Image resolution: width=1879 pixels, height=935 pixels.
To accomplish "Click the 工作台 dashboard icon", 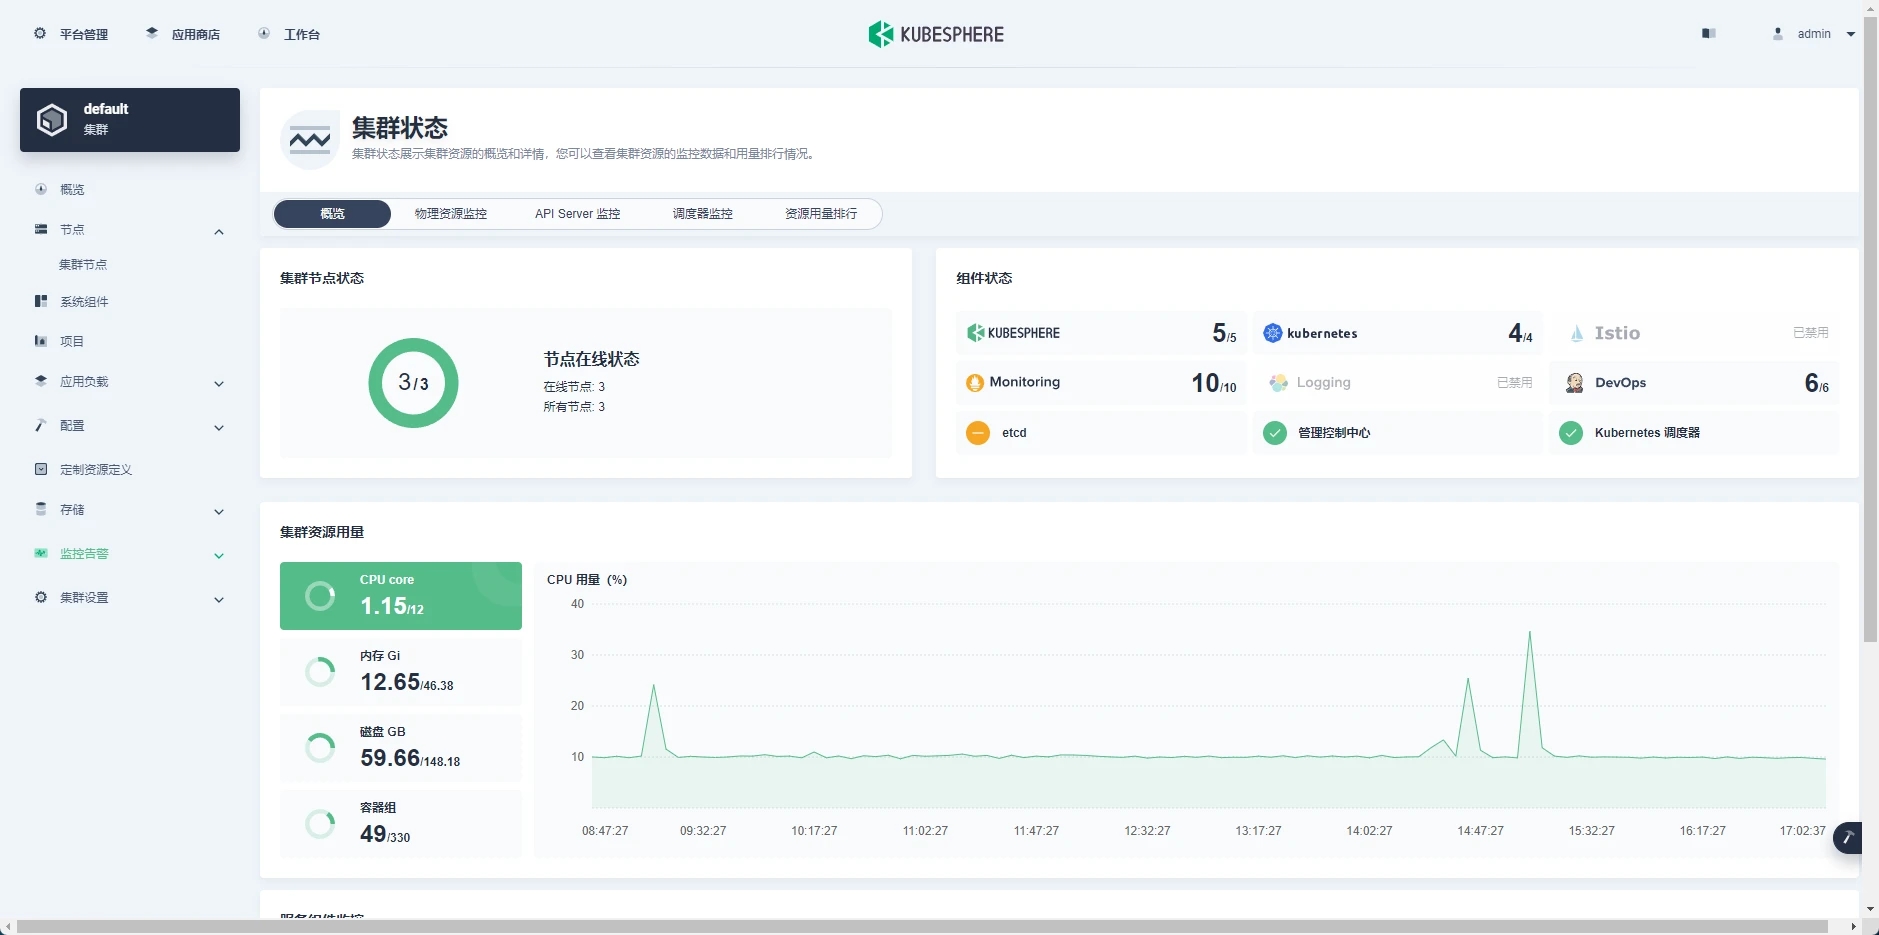I will point(264,33).
